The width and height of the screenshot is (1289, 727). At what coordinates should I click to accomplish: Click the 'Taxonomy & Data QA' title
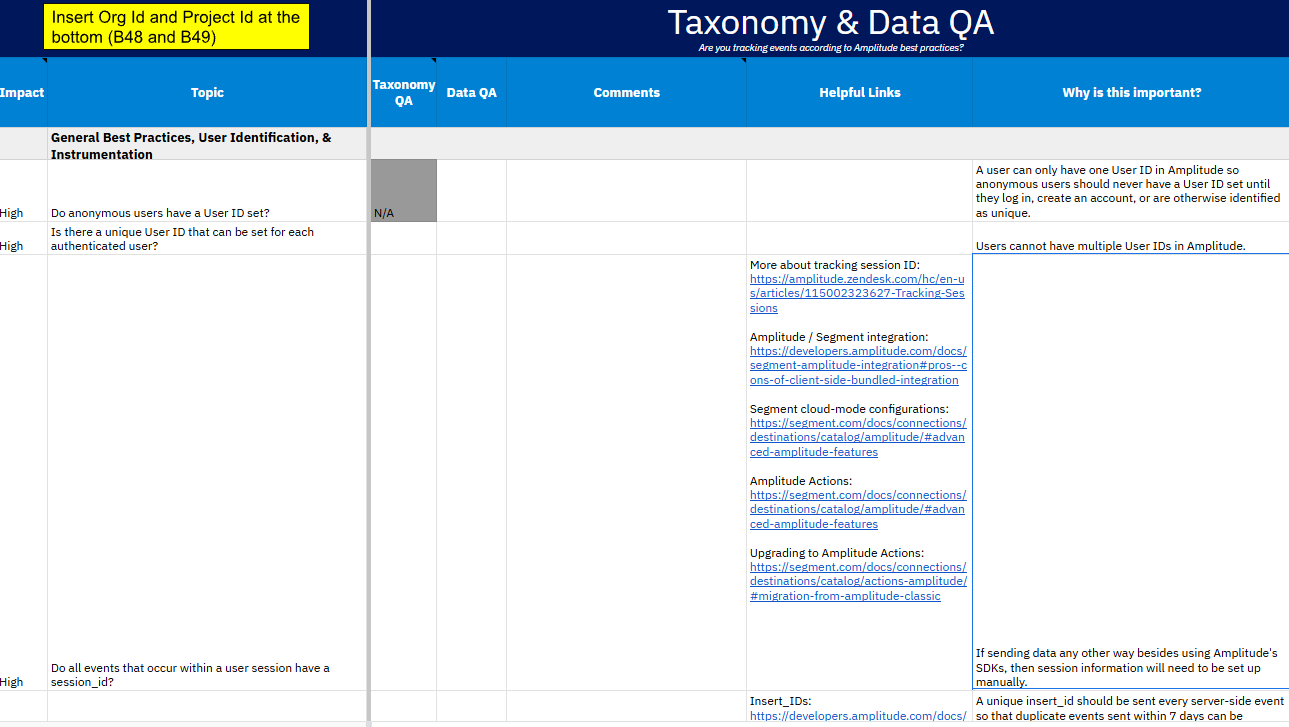tap(830, 22)
